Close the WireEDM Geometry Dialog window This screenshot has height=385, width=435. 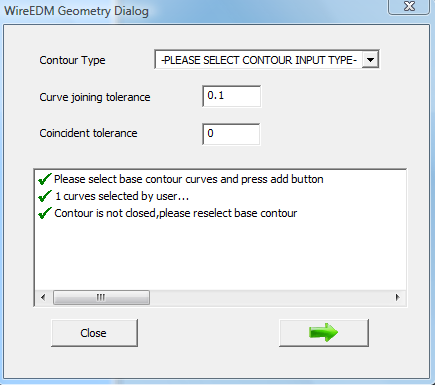tap(409, 7)
